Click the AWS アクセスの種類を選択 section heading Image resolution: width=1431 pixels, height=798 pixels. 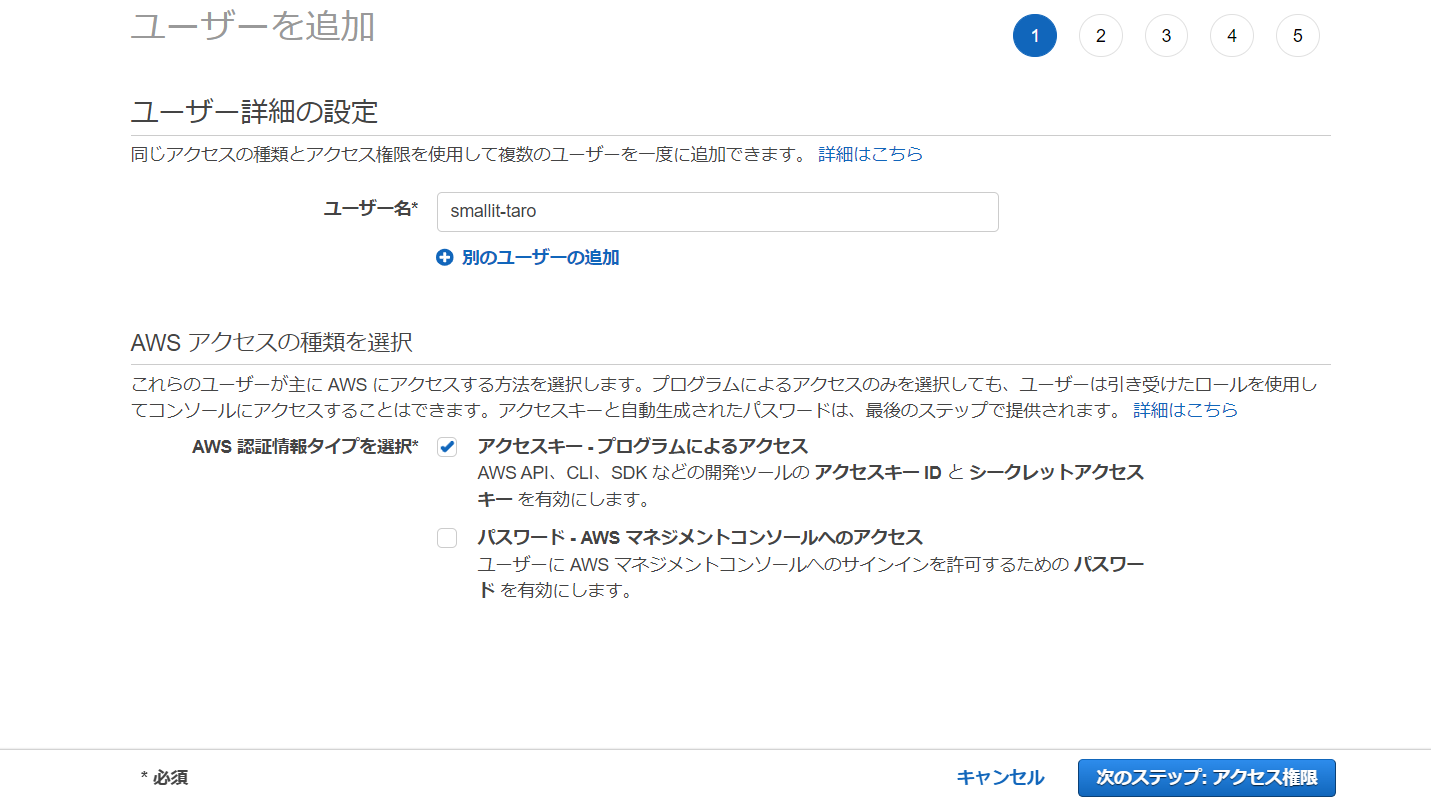click(x=271, y=342)
